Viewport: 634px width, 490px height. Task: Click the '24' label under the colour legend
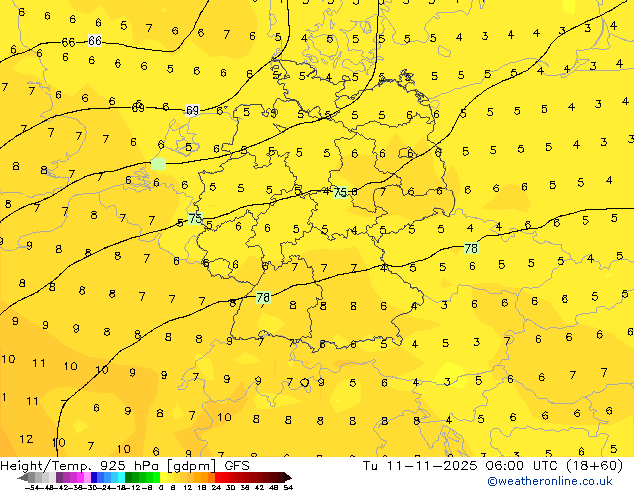click(216, 487)
